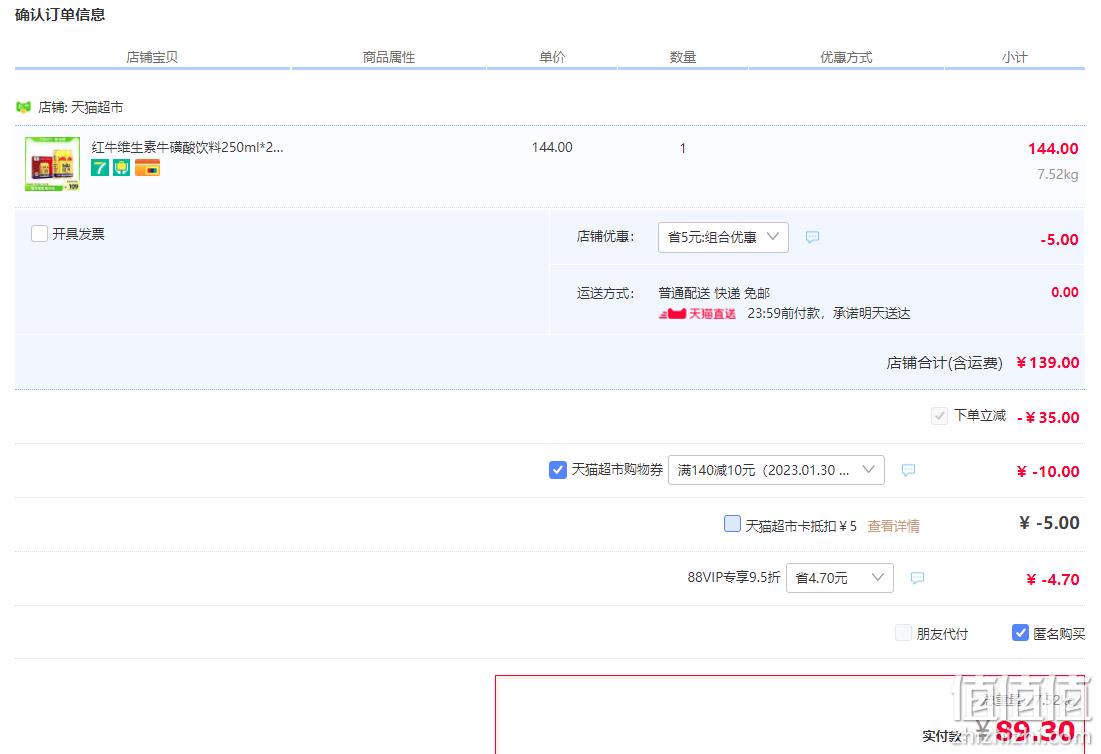Screen dimensions: 1101x754
Task: Click the 优惠方式 column header
Action: click(846, 58)
